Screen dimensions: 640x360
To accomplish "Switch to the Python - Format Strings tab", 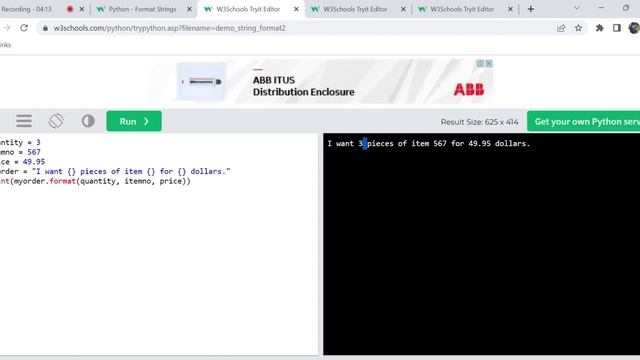I will 143,9.
